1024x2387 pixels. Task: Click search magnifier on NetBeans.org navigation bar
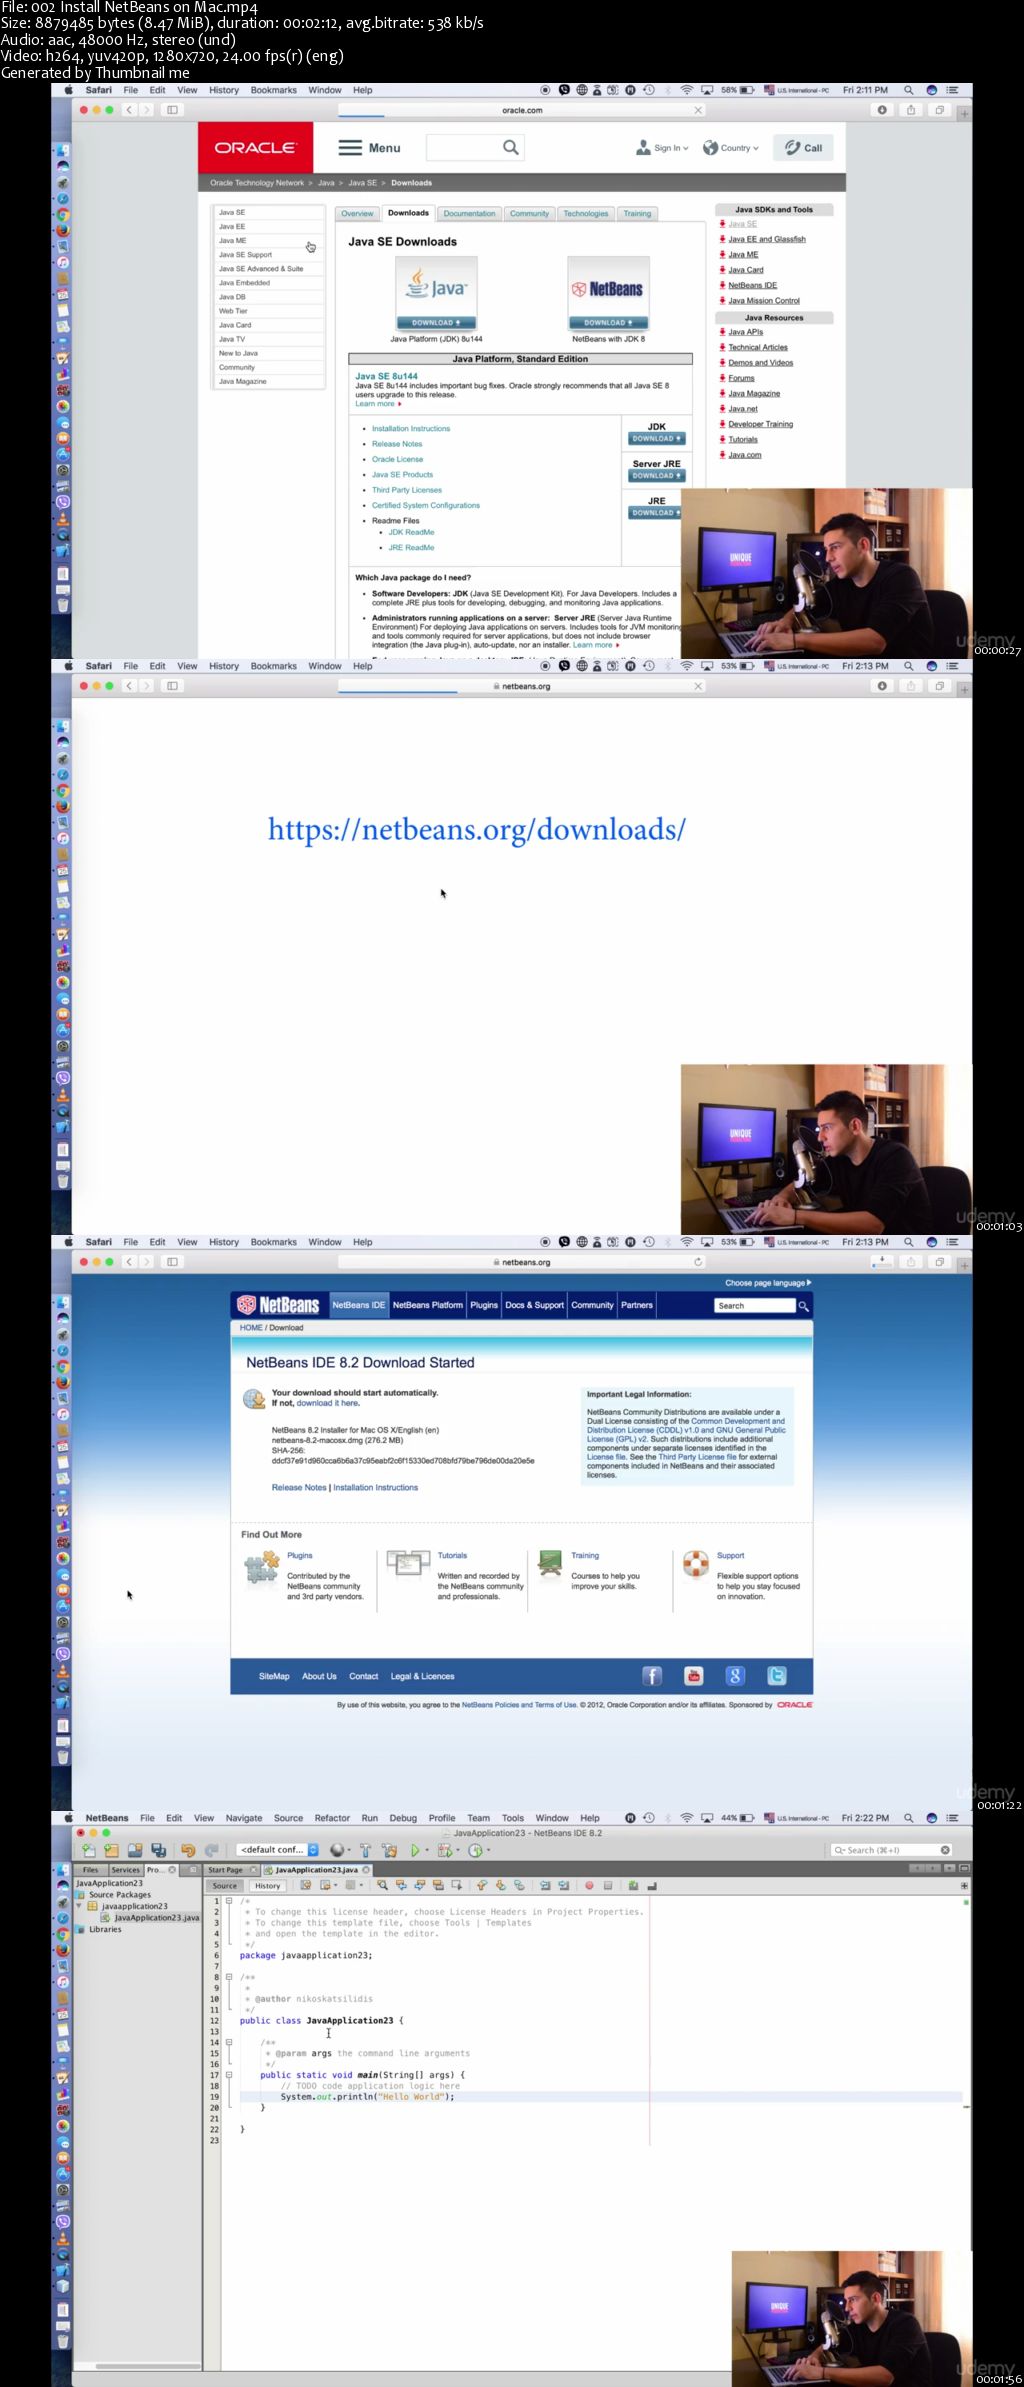pyautogui.click(x=803, y=1305)
